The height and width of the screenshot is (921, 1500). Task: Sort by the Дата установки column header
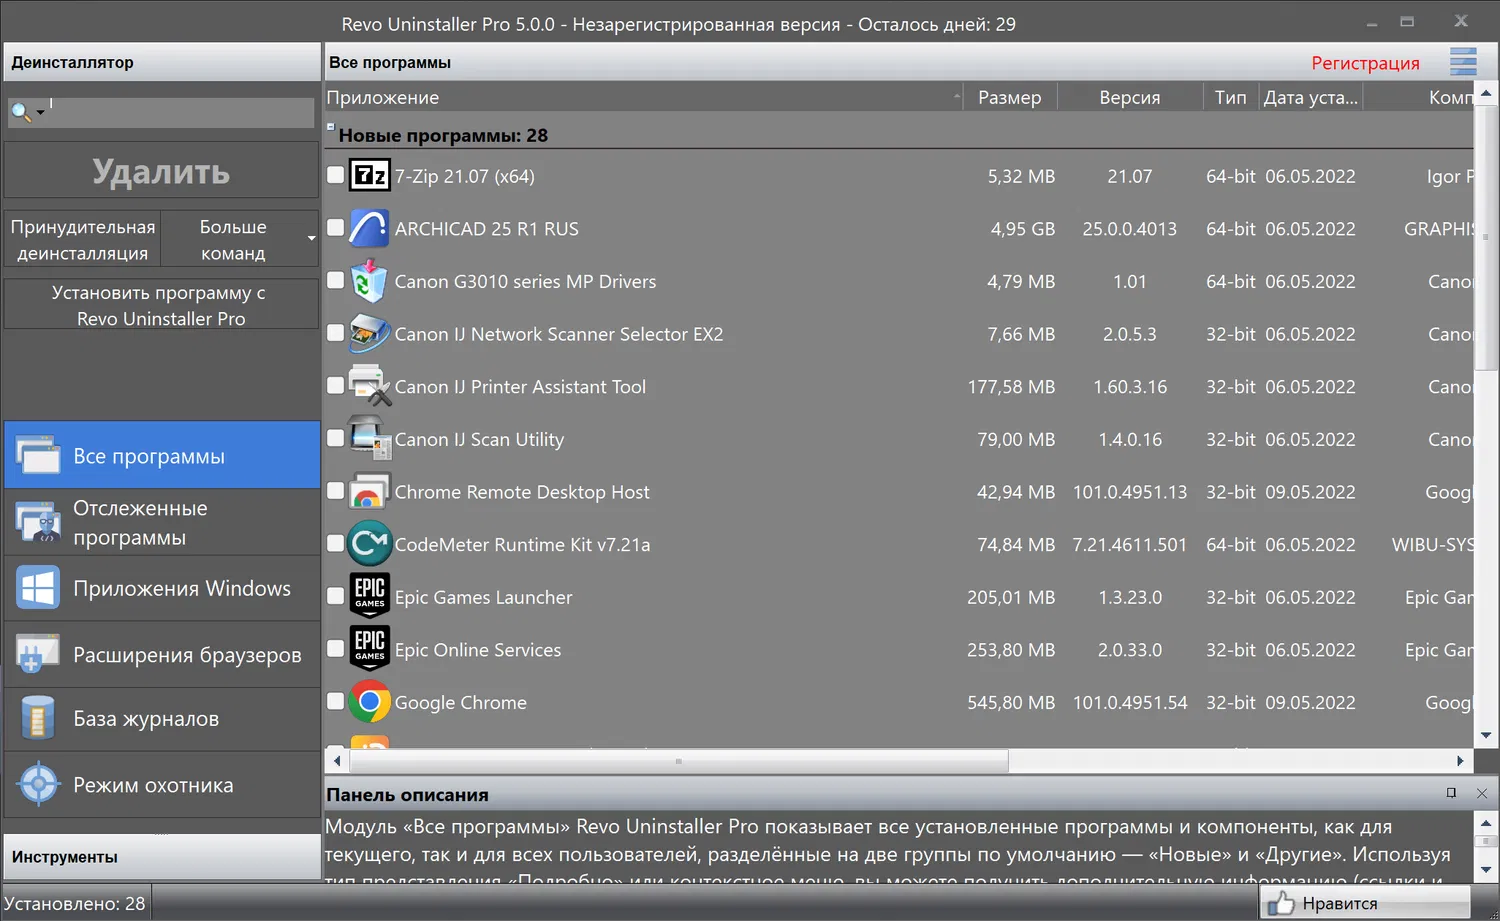coord(1311,98)
